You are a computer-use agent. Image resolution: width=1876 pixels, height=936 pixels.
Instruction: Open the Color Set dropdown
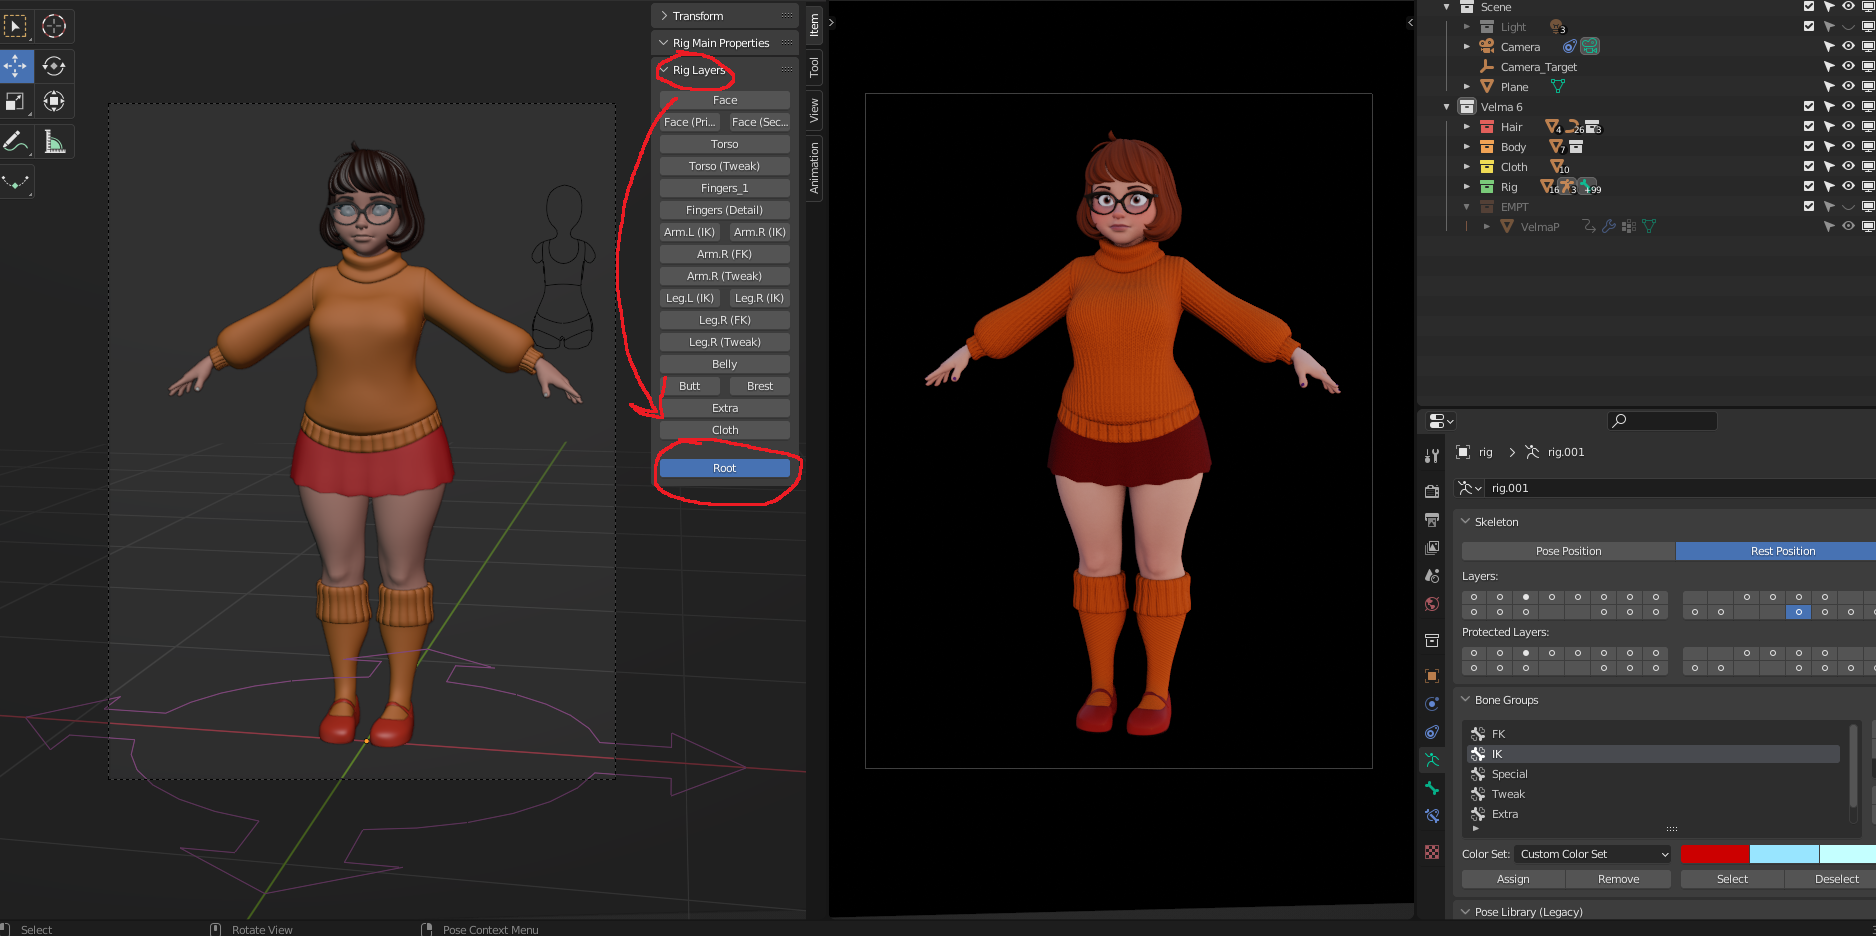pos(1593,854)
